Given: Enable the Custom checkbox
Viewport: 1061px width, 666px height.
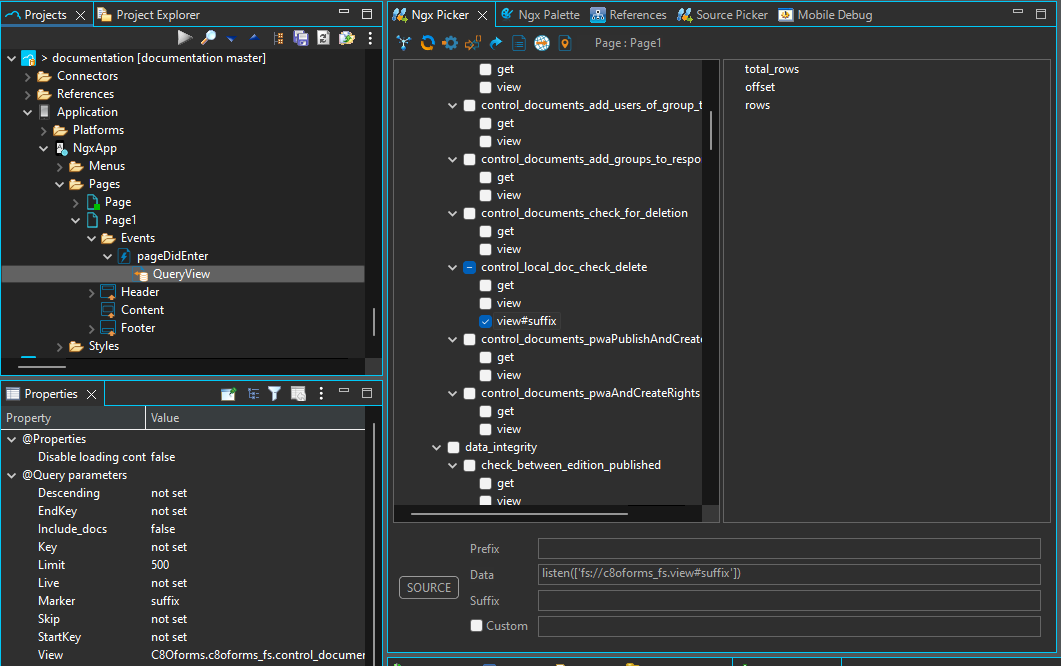Looking at the screenshot, I should click(x=477, y=626).
